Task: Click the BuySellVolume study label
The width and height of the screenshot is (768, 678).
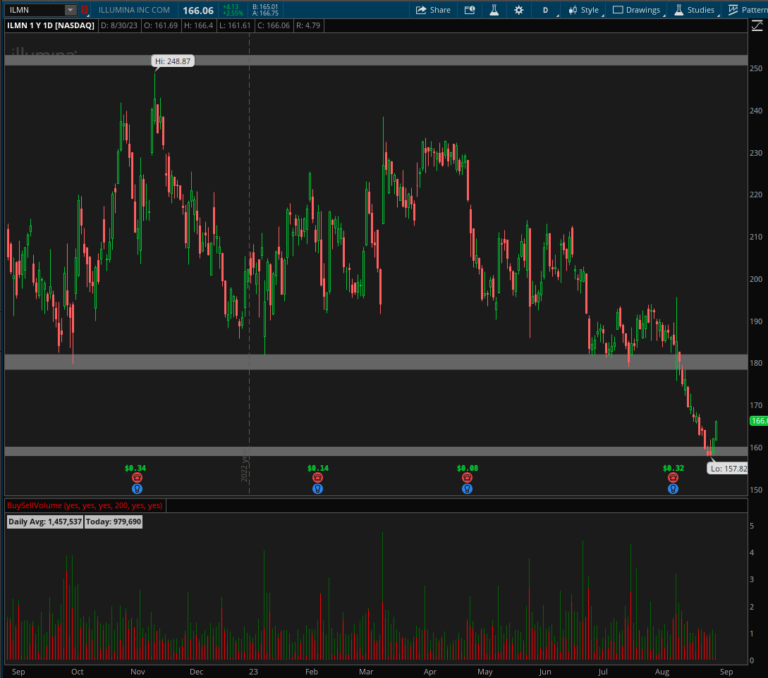Action: pyautogui.click(x=85, y=506)
